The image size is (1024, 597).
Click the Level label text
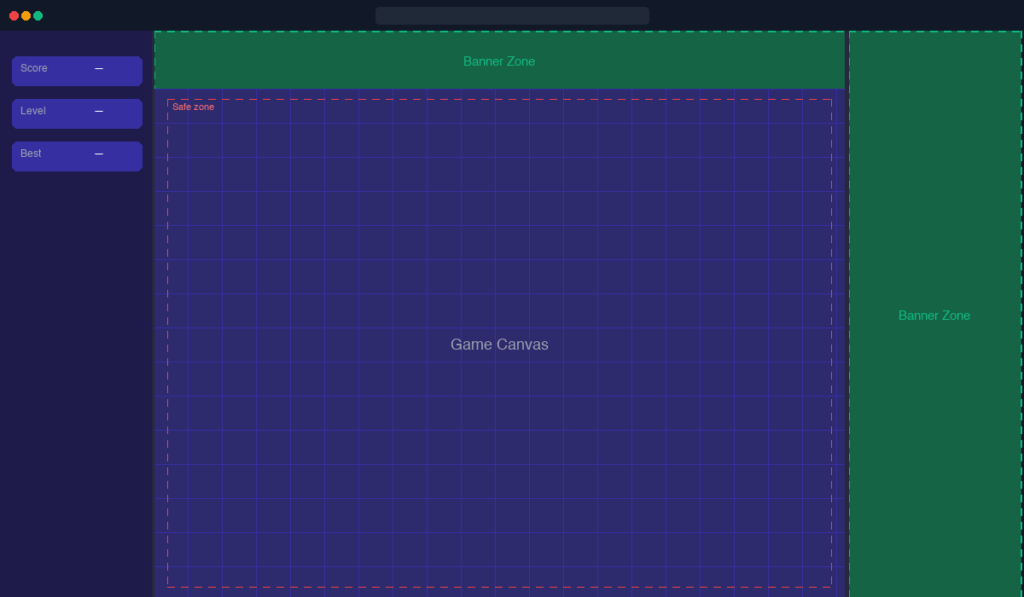[33, 111]
